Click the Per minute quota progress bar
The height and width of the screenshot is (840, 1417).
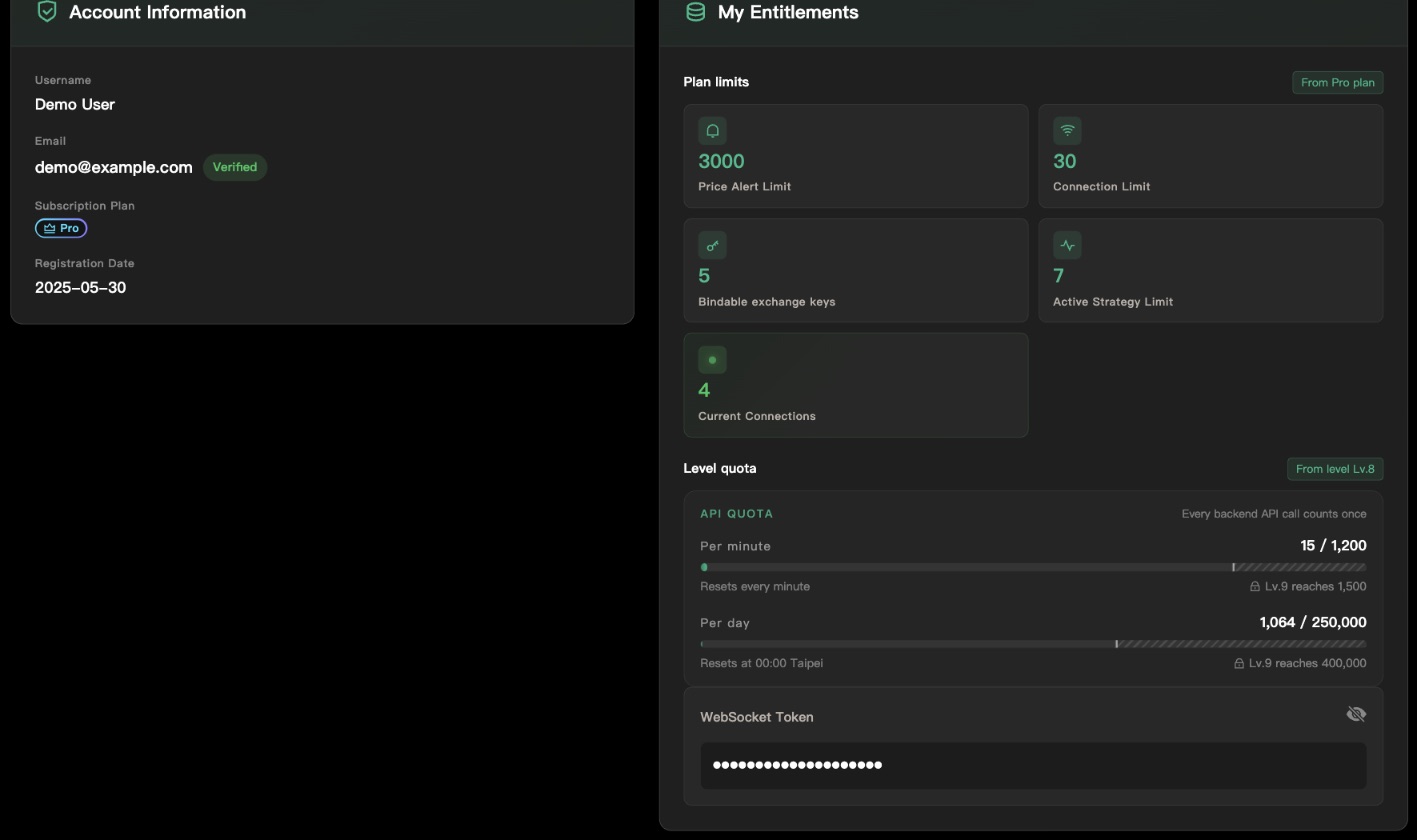coord(1033,567)
